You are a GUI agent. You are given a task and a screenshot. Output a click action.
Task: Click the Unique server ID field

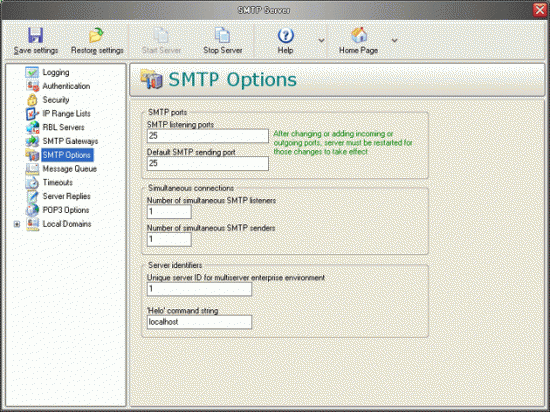point(199,289)
